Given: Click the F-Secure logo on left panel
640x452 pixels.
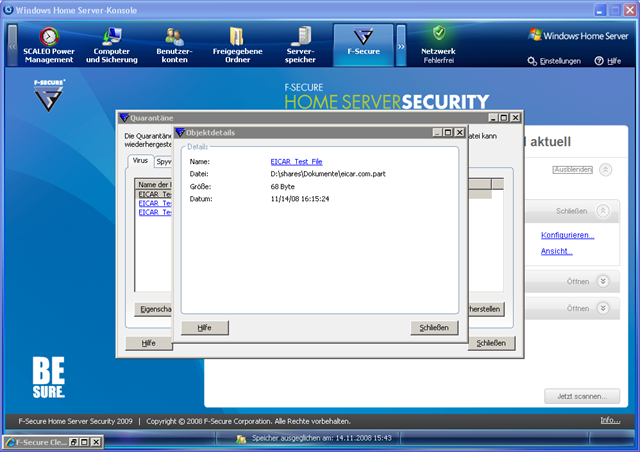Looking at the screenshot, I should (x=49, y=95).
